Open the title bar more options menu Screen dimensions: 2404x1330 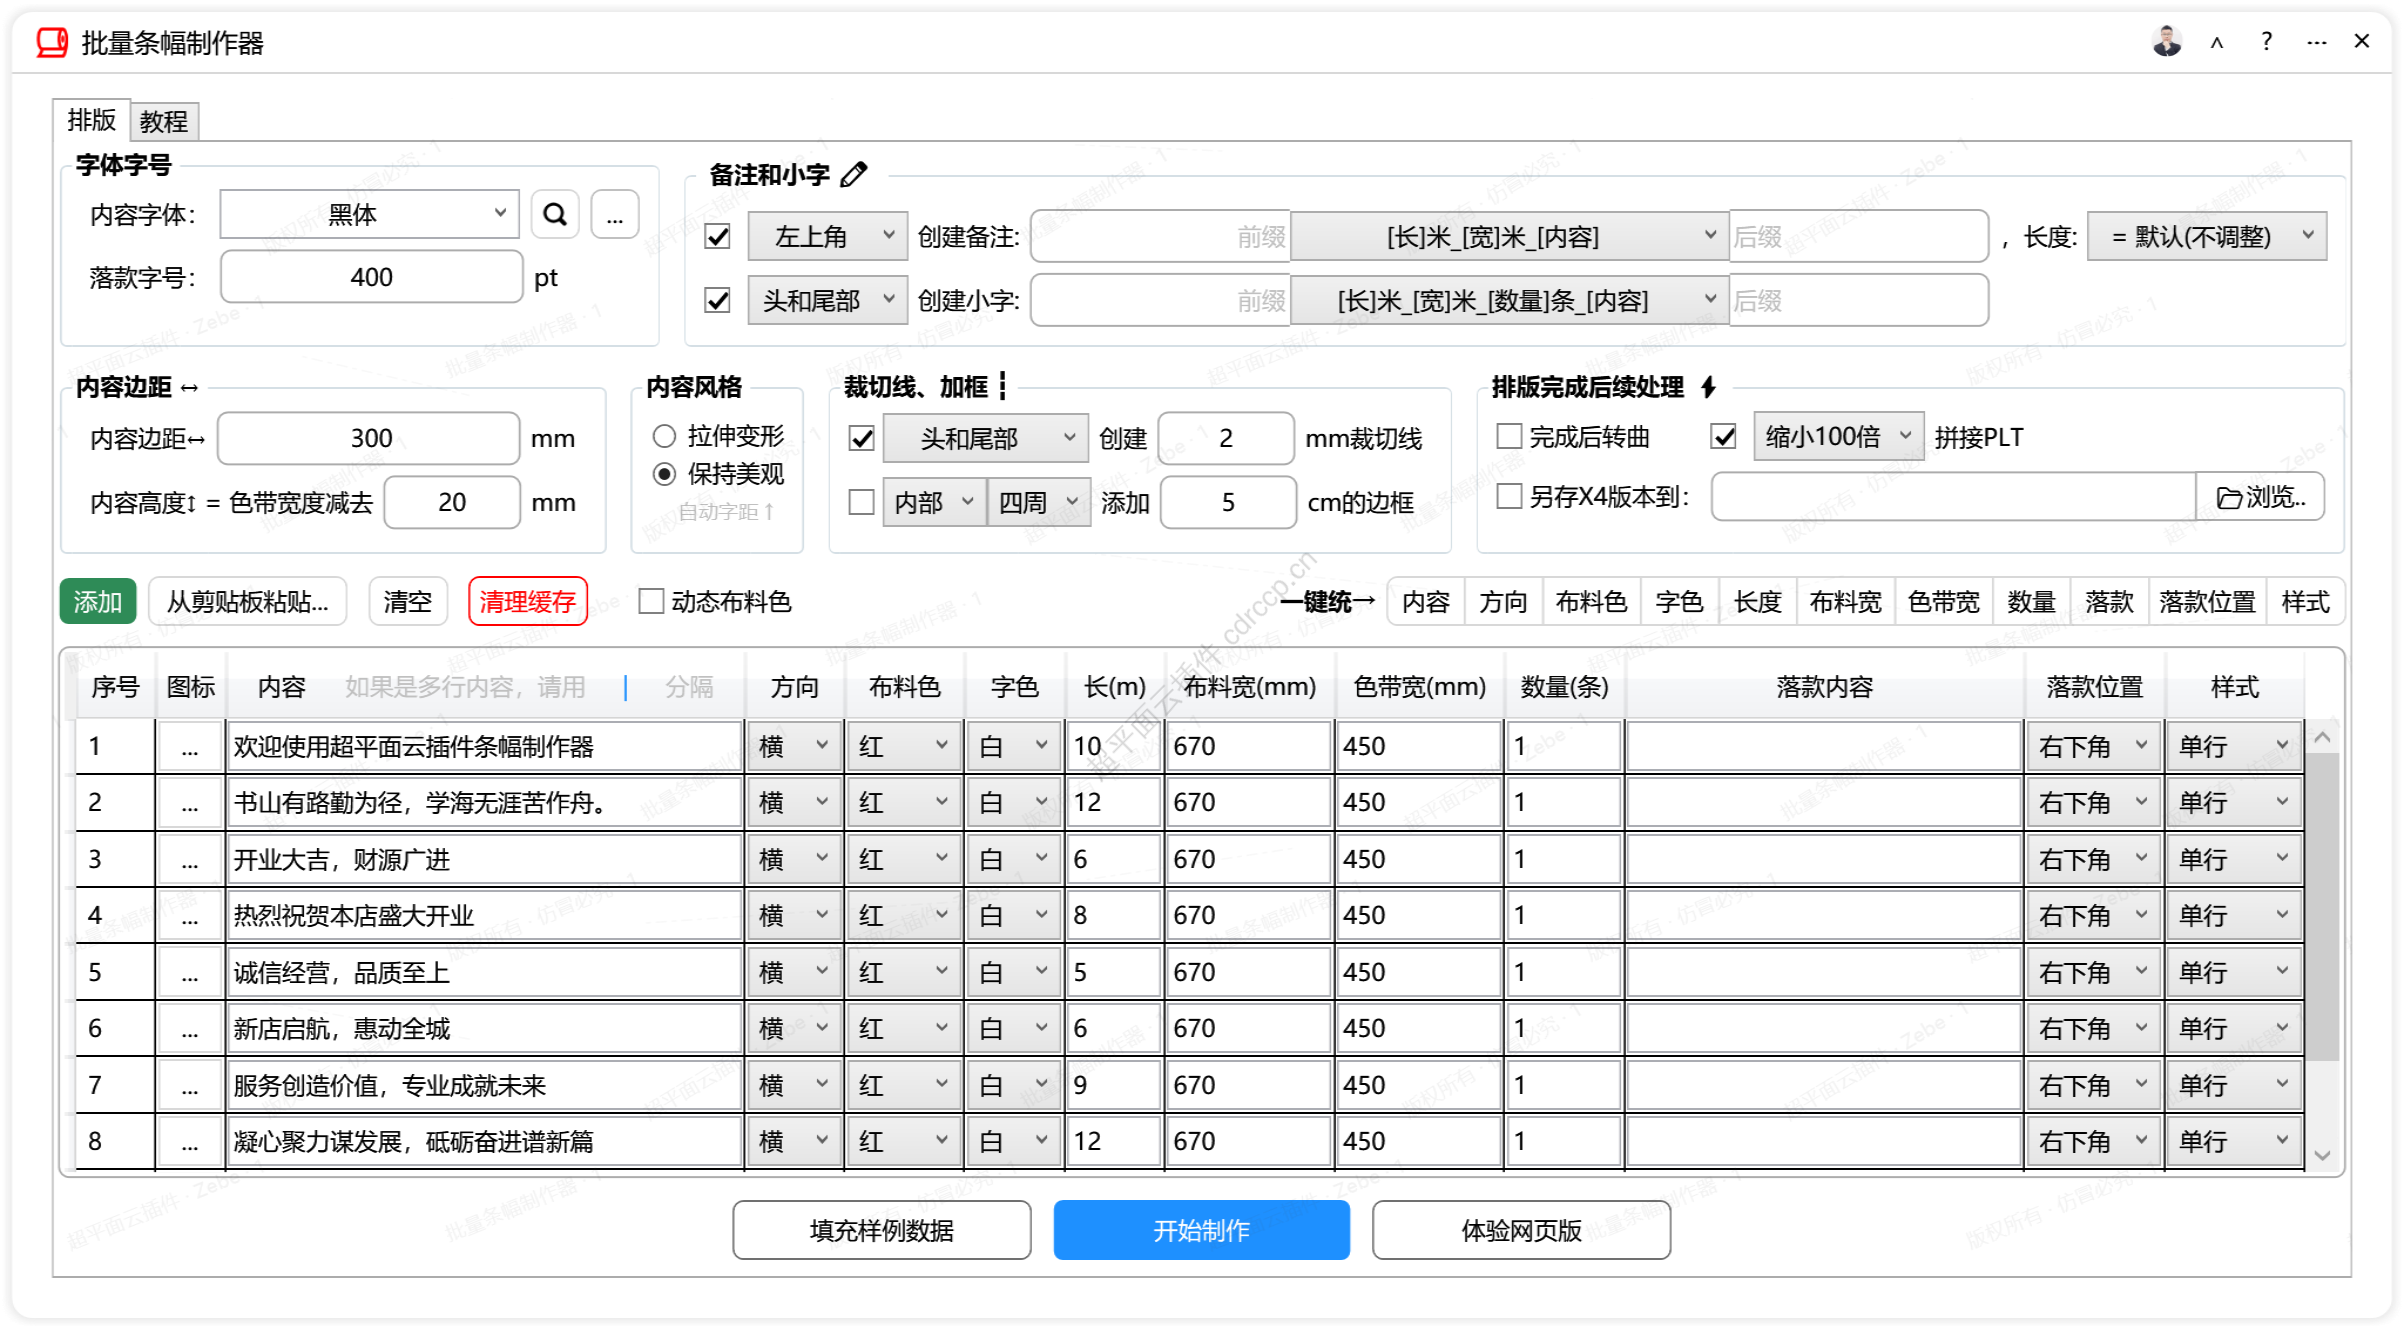point(2316,42)
